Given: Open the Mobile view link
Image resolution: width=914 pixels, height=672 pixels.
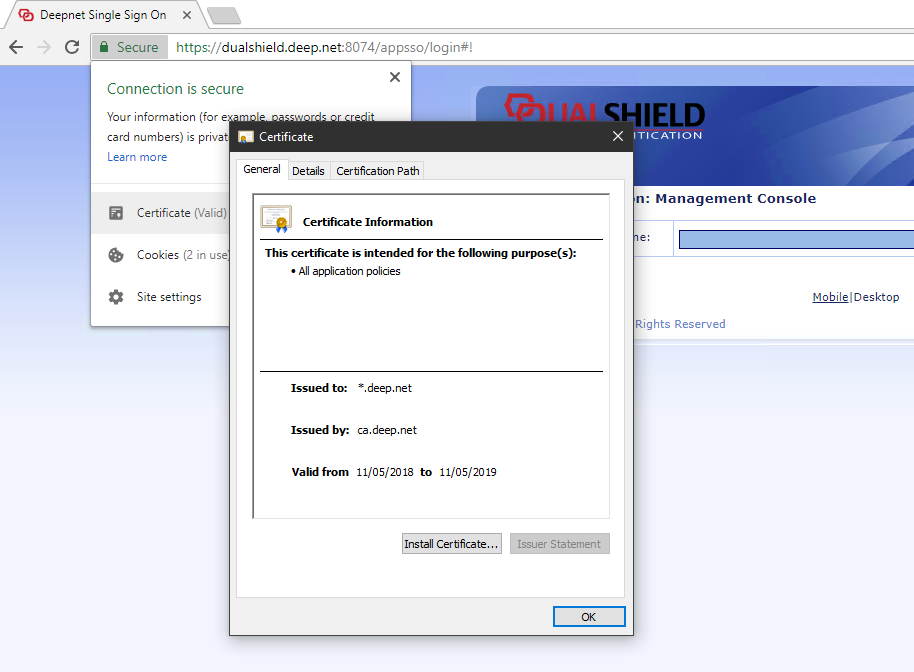Looking at the screenshot, I should 830,297.
